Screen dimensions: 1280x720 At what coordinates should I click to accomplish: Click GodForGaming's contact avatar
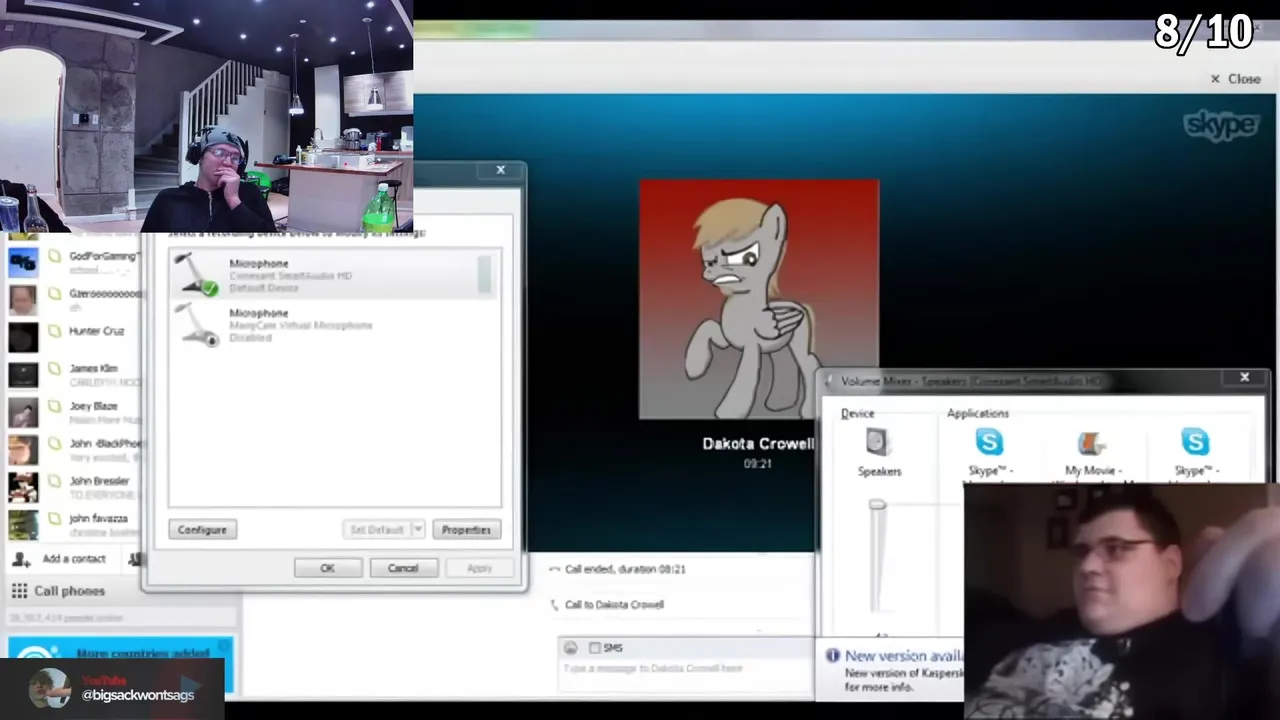(x=23, y=263)
